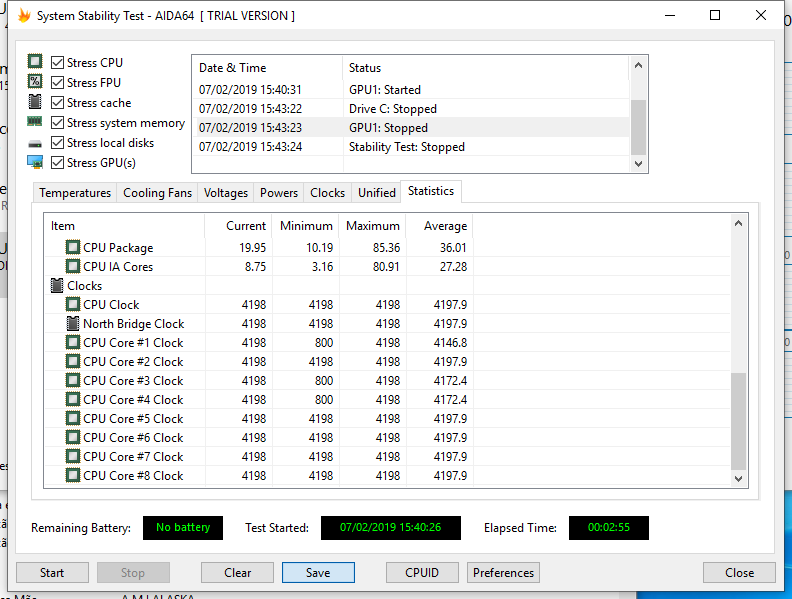Click the Item column header
The height and width of the screenshot is (599, 792).
point(124,226)
